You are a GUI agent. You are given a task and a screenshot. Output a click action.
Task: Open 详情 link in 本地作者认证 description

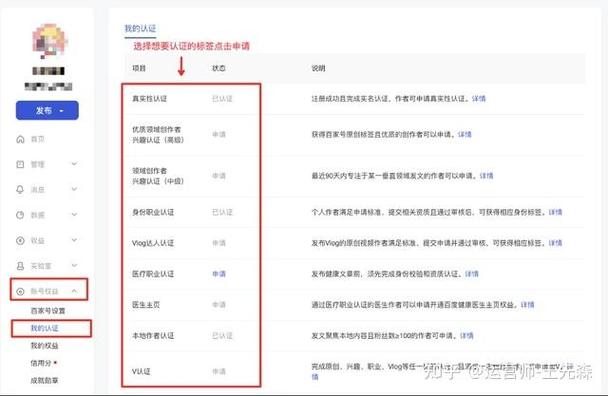[x=466, y=335]
